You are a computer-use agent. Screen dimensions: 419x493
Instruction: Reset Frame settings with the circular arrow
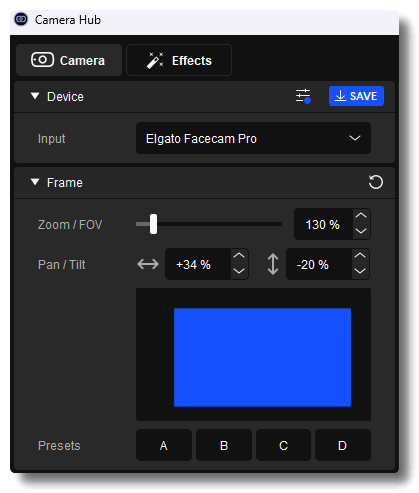(x=376, y=182)
